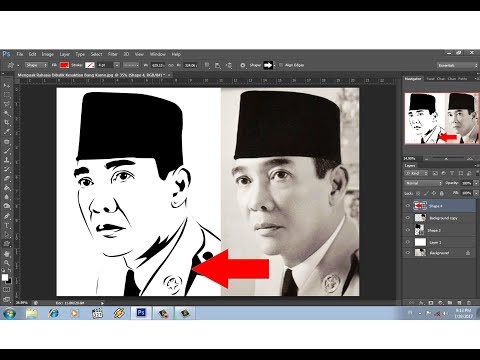This screenshot has width=480, height=360.
Task: Open the Opacity slider arrow
Action: point(476,183)
